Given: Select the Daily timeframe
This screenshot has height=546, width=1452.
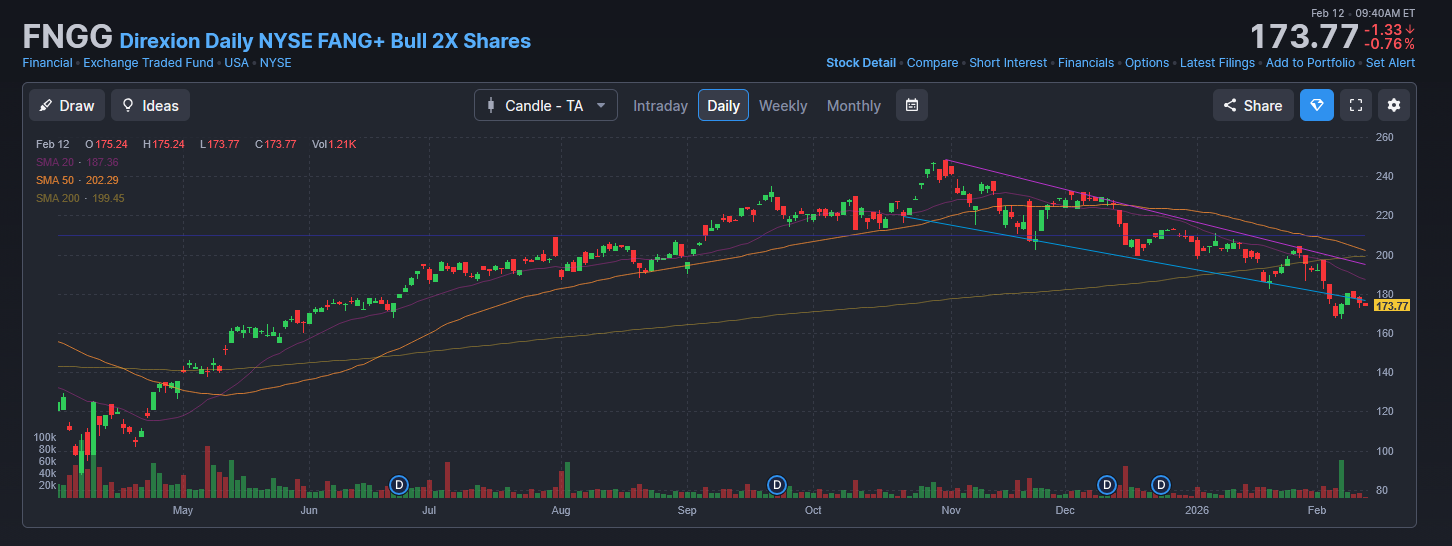Looking at the screenshot, I should [723, 105].
